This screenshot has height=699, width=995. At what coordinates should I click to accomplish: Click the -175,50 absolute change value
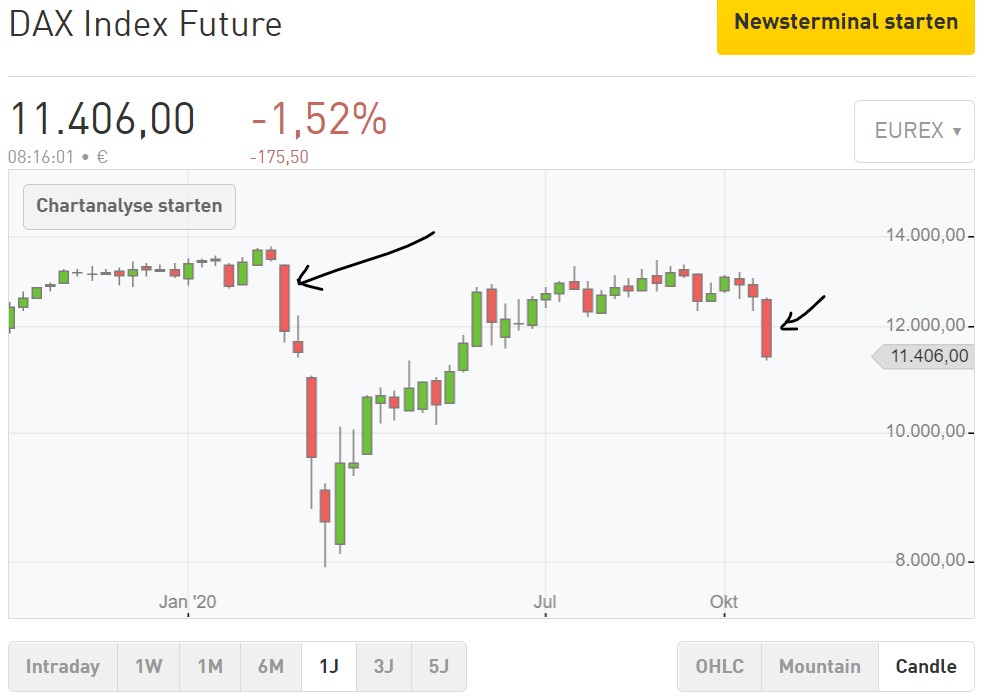(x=280, y=156)
